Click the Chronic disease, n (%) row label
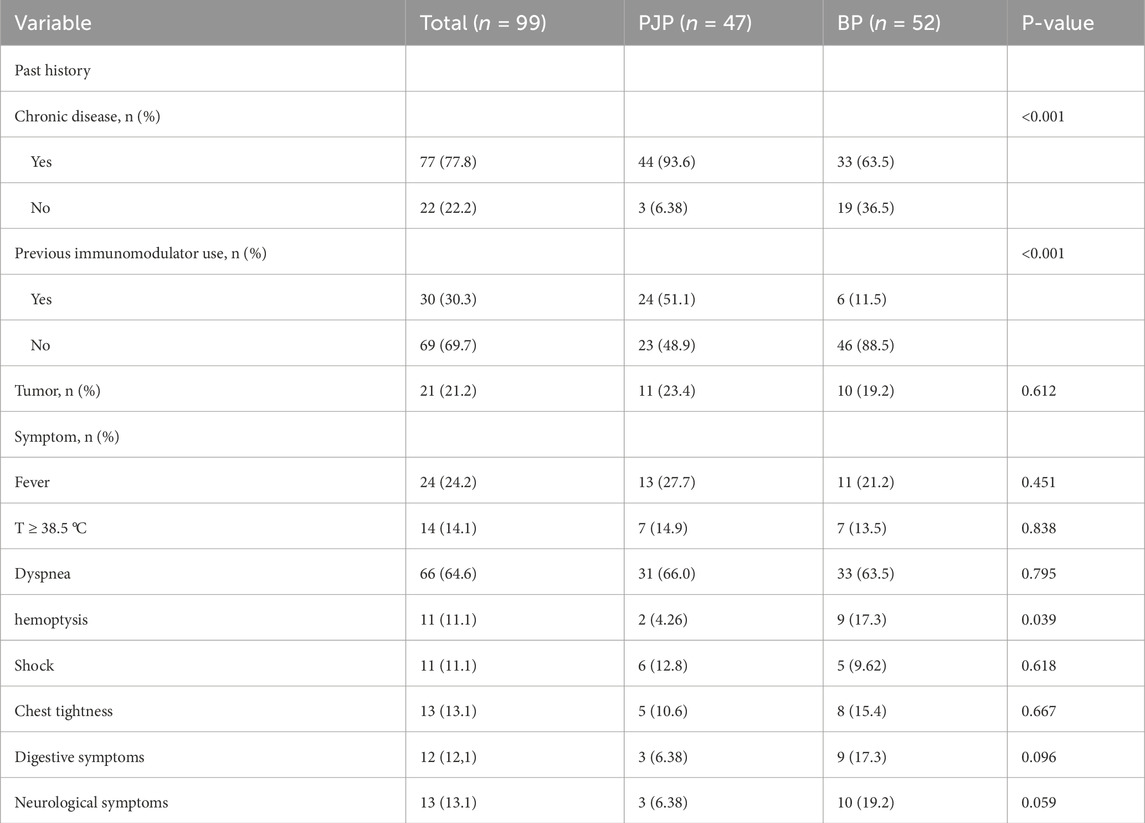 [x=88, y=116]
